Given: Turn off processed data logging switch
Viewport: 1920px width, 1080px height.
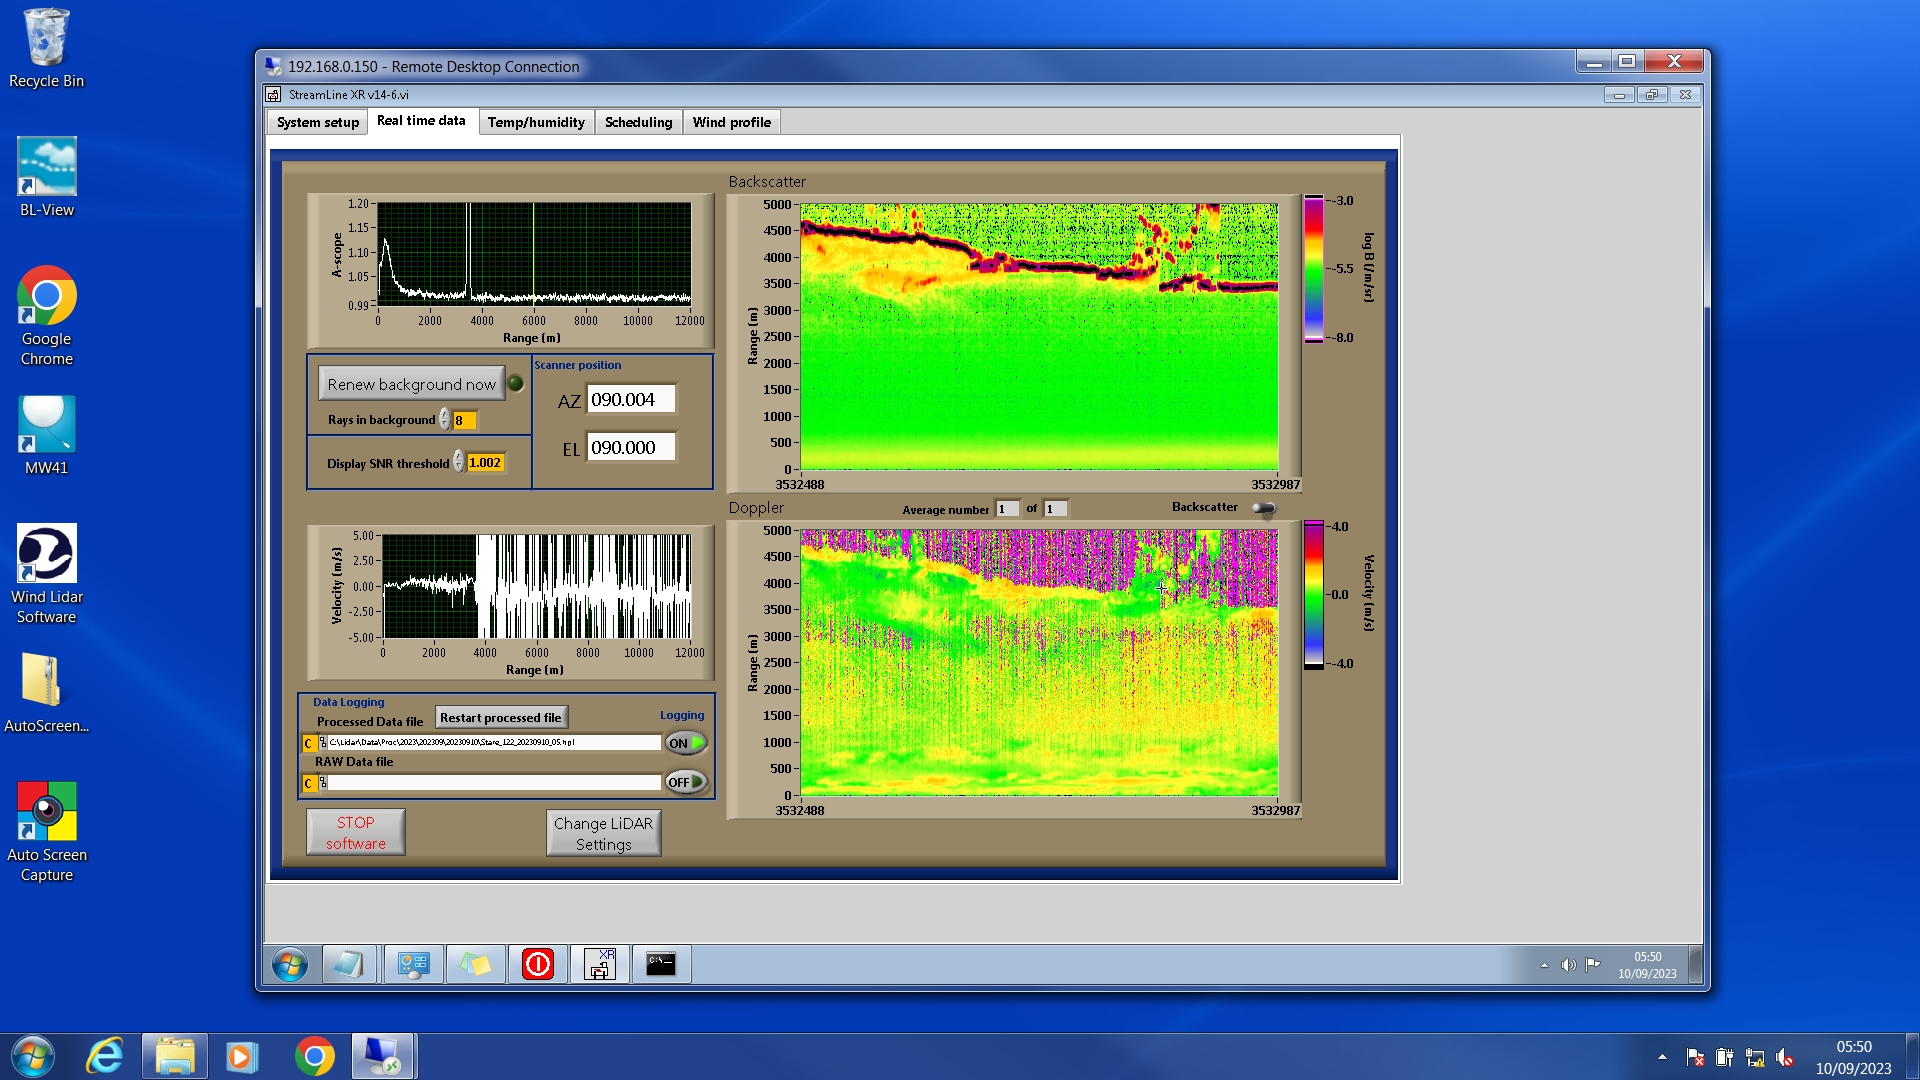Looking at the screenshot, I should click(686, 743).
